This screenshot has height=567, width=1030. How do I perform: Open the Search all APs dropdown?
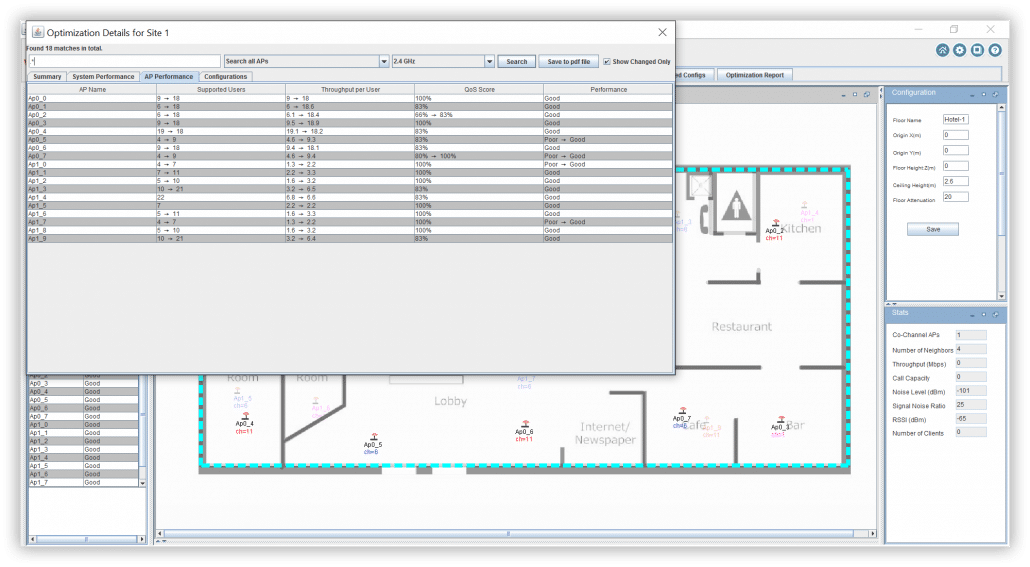(384, 61)
